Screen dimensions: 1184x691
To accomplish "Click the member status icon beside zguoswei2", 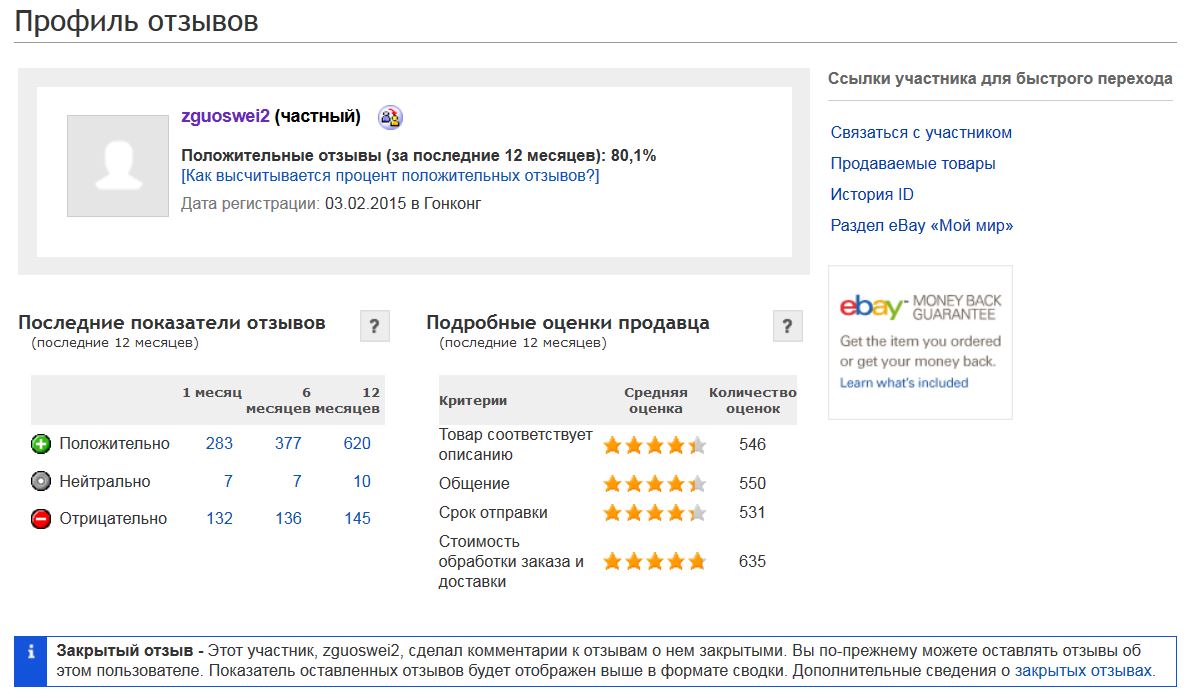I will pyautogui.click(x=390, y=117).
